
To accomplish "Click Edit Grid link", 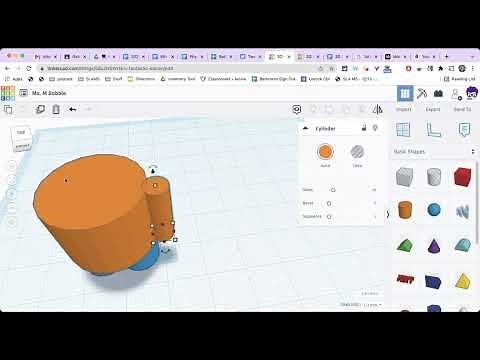I will (x=370, y=294).
